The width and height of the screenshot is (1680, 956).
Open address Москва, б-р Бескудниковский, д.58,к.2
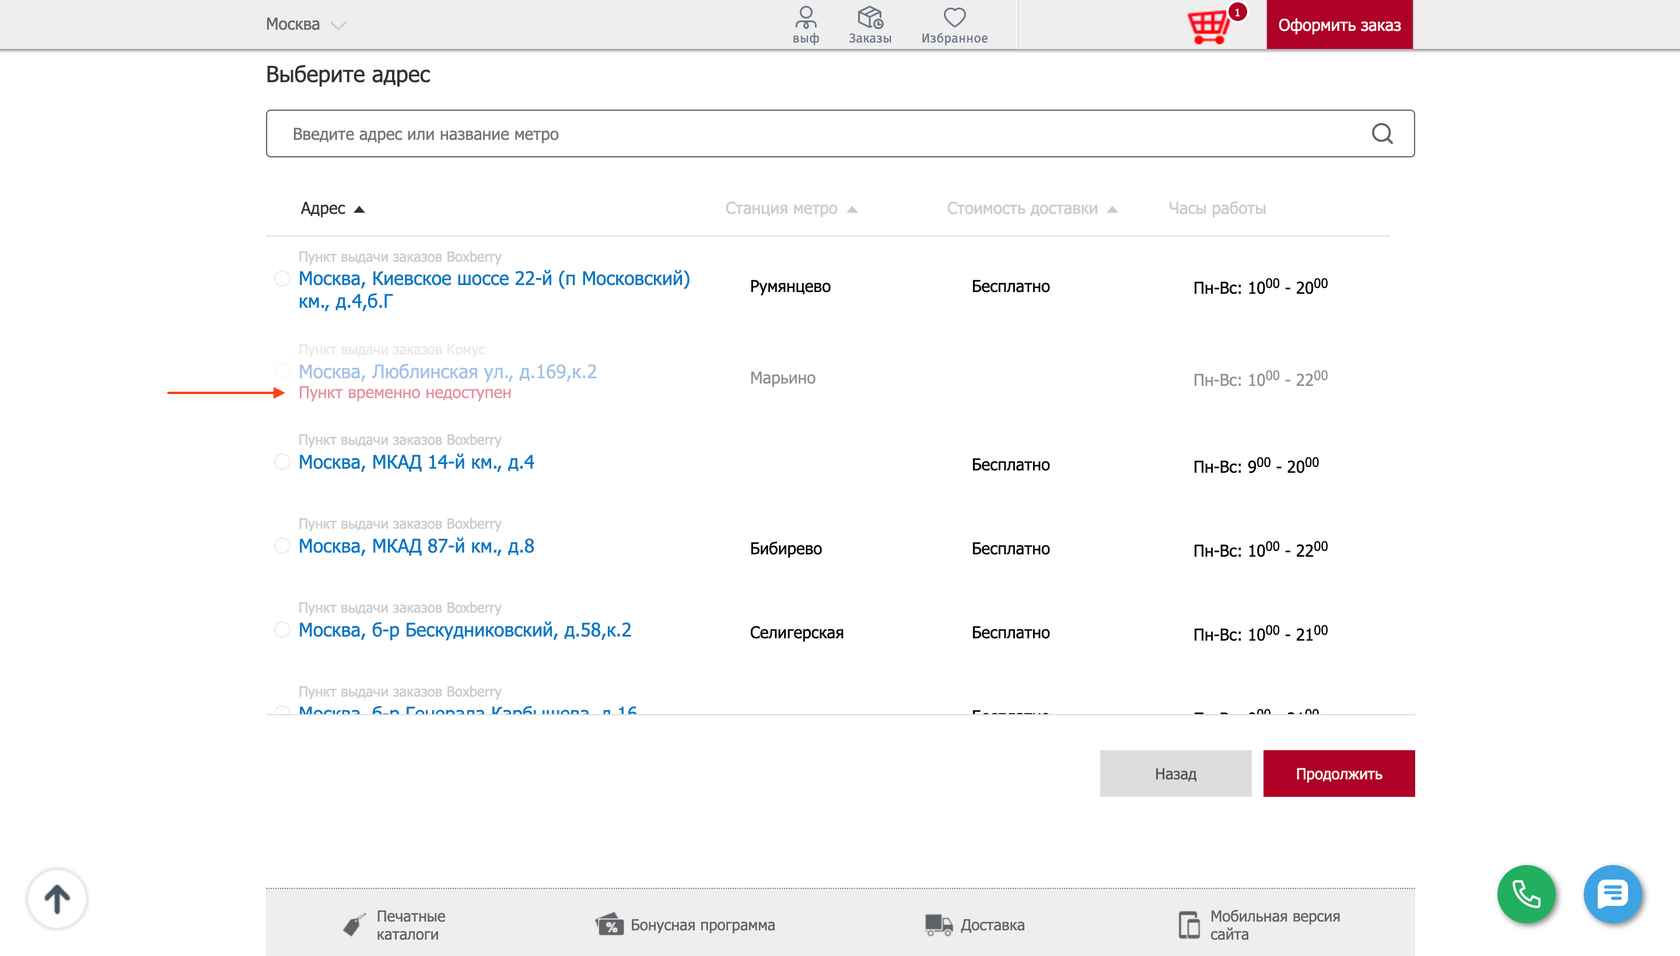tap(465, 630)
